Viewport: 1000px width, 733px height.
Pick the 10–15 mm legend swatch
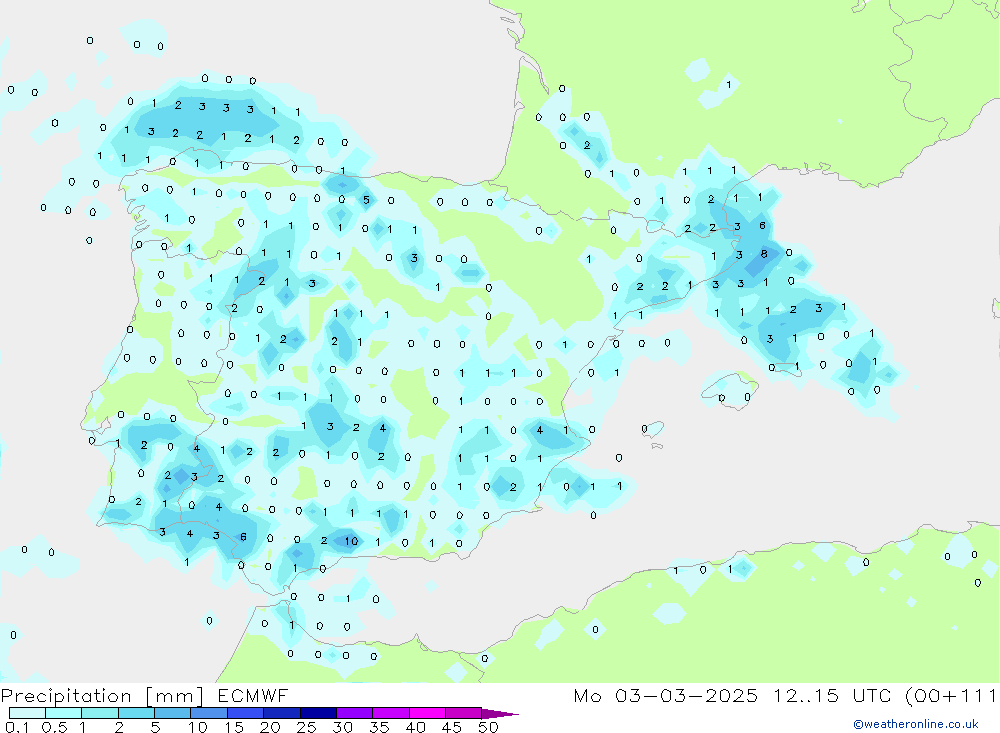click(x=209, y=713)
